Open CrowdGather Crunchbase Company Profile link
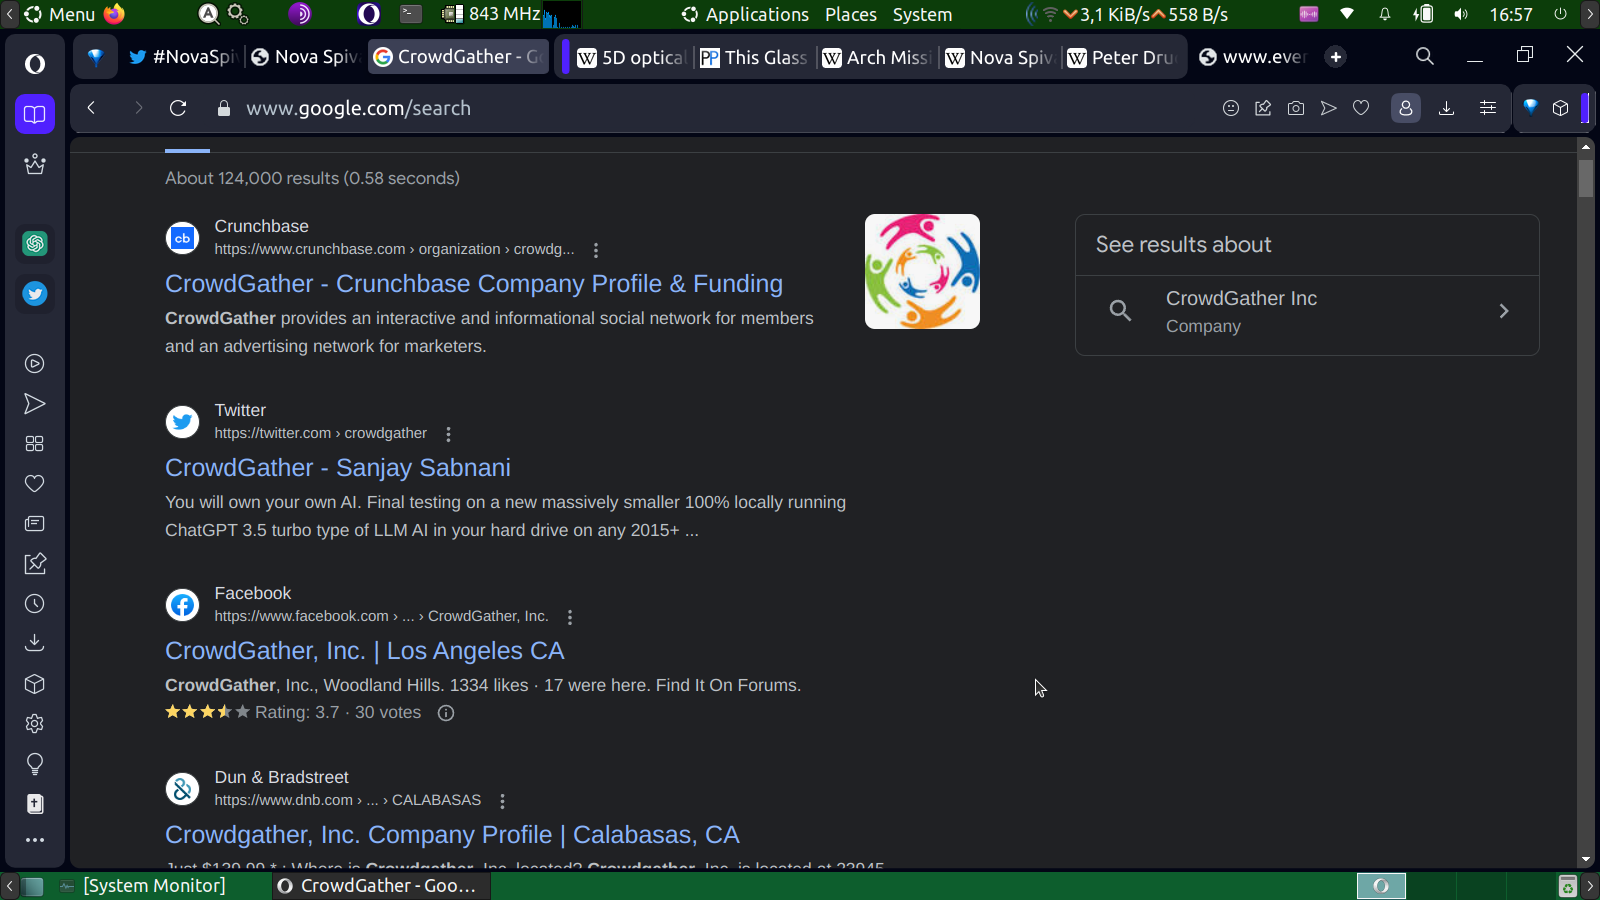 tap(474, 284)
